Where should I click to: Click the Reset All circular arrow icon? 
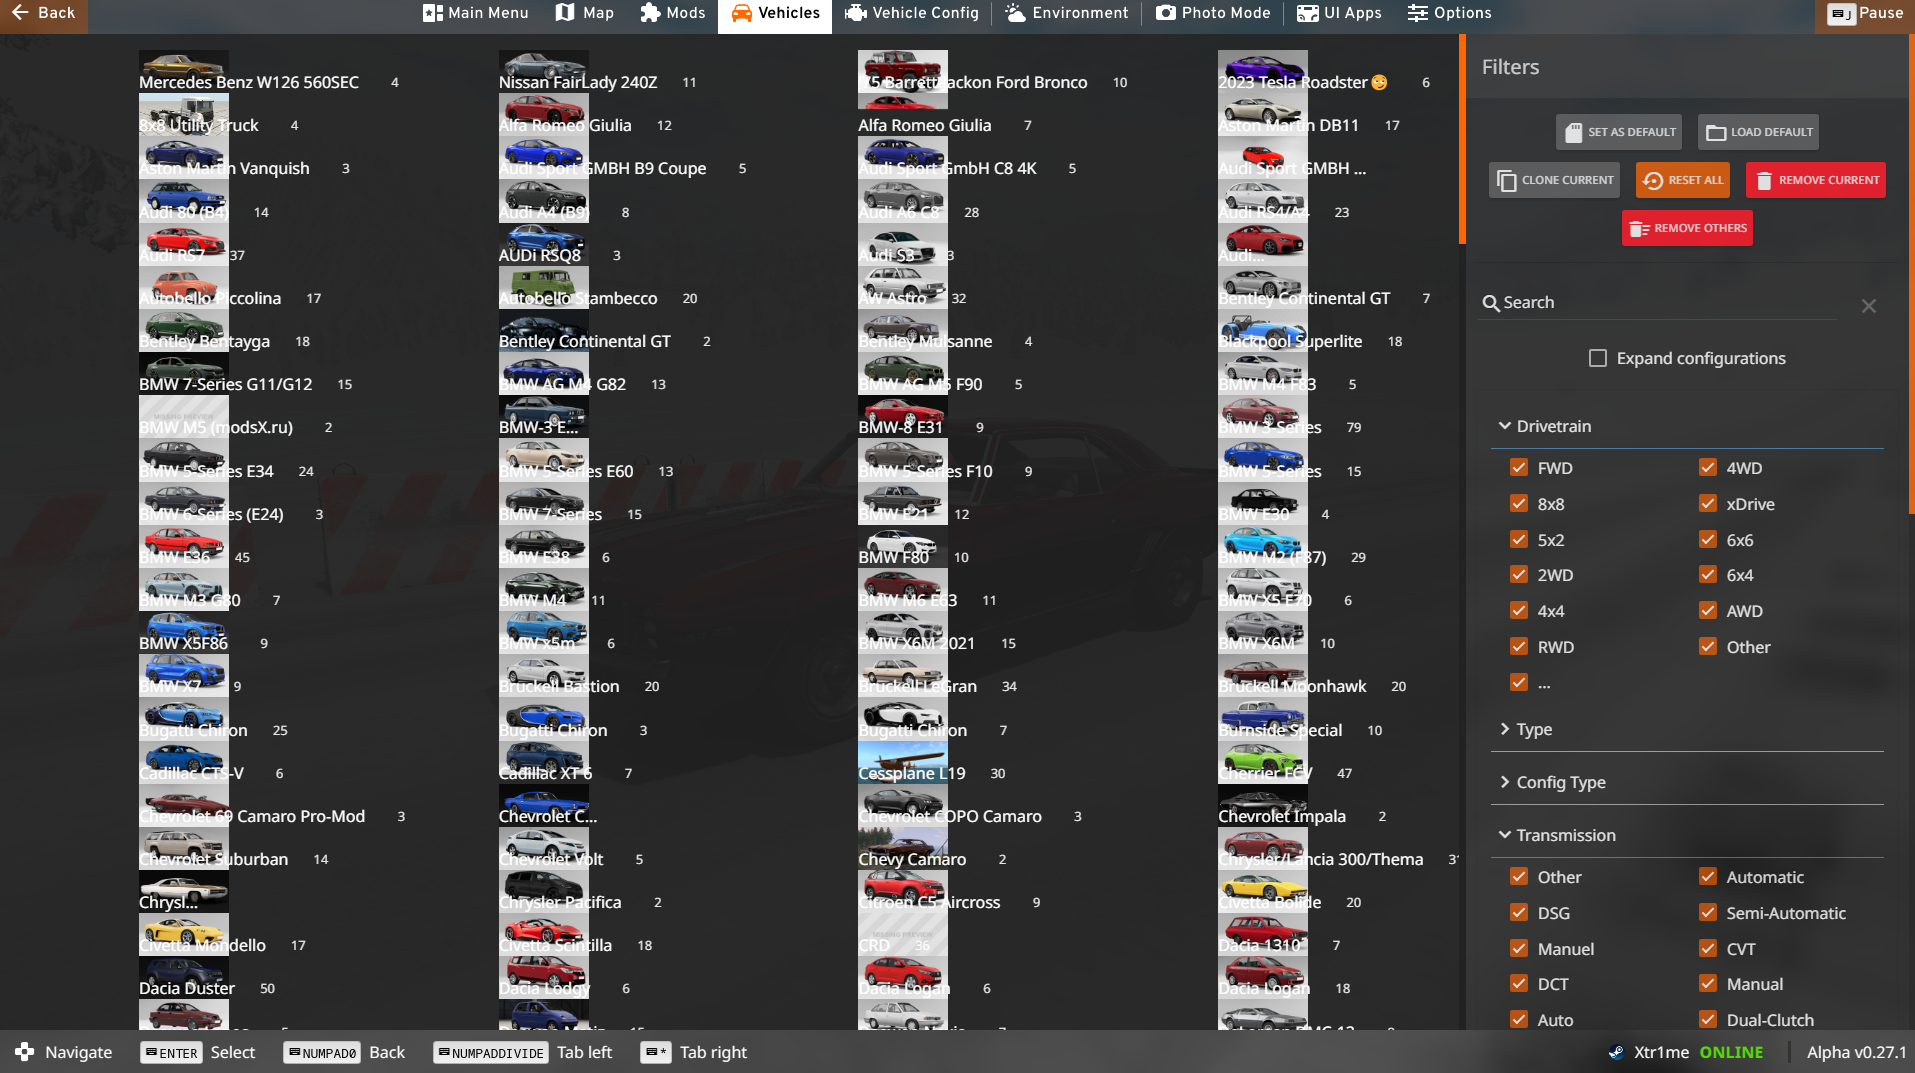click(x=1653, y=180)
